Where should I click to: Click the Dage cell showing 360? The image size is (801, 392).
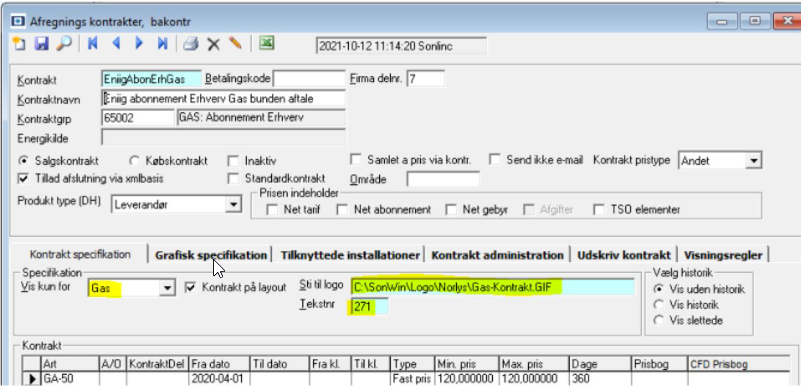click(600, 379)
